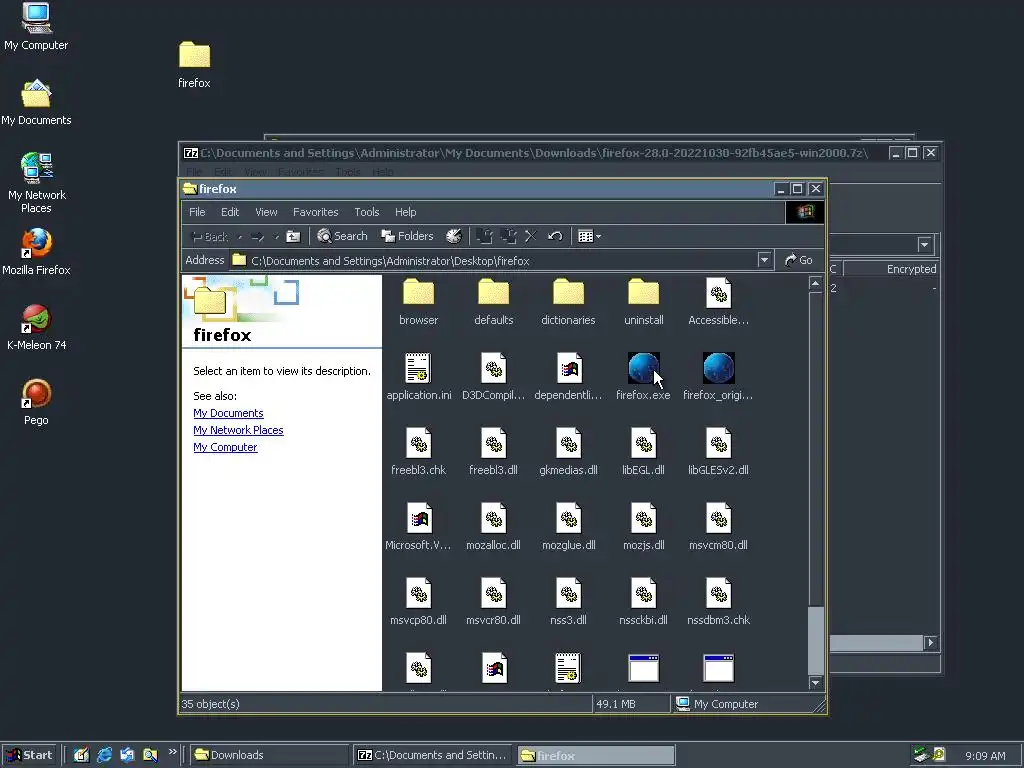
Task: Open the Views dropdown button
Action: tap(589, 236)
